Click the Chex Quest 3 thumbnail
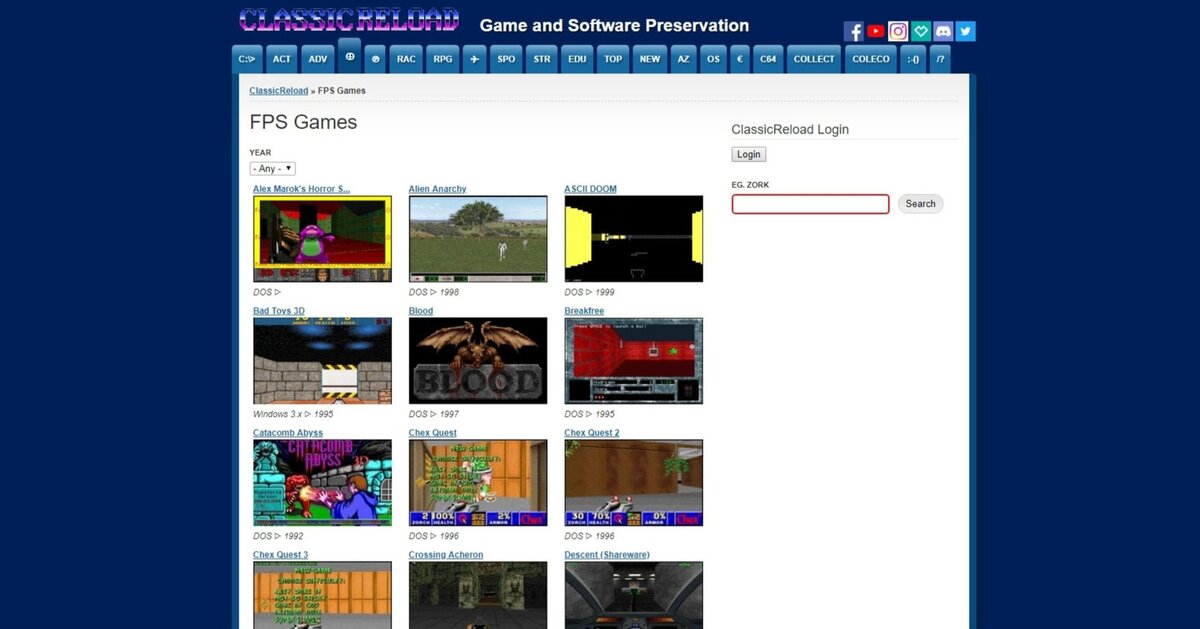This screenshot has width=1200, height=629. [x=322, y=595]
